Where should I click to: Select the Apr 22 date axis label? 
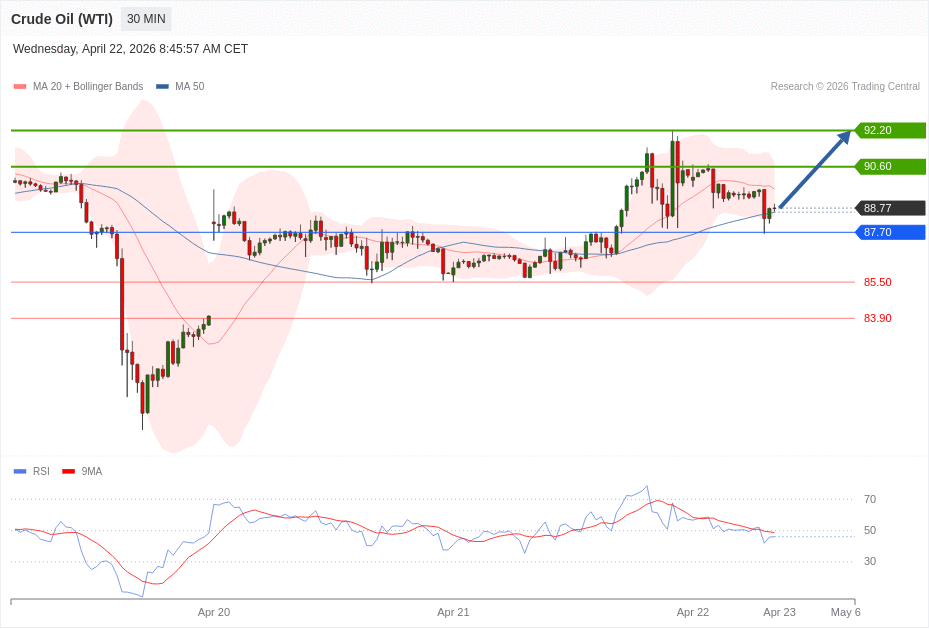(x=692, y=612)
